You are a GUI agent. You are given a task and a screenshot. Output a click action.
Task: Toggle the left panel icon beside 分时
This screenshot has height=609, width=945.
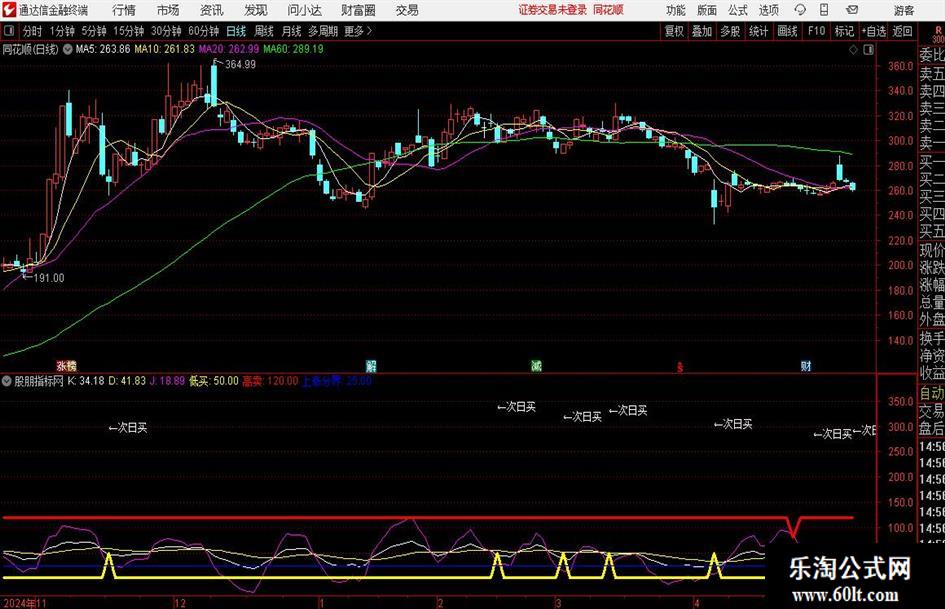[9, 31]
